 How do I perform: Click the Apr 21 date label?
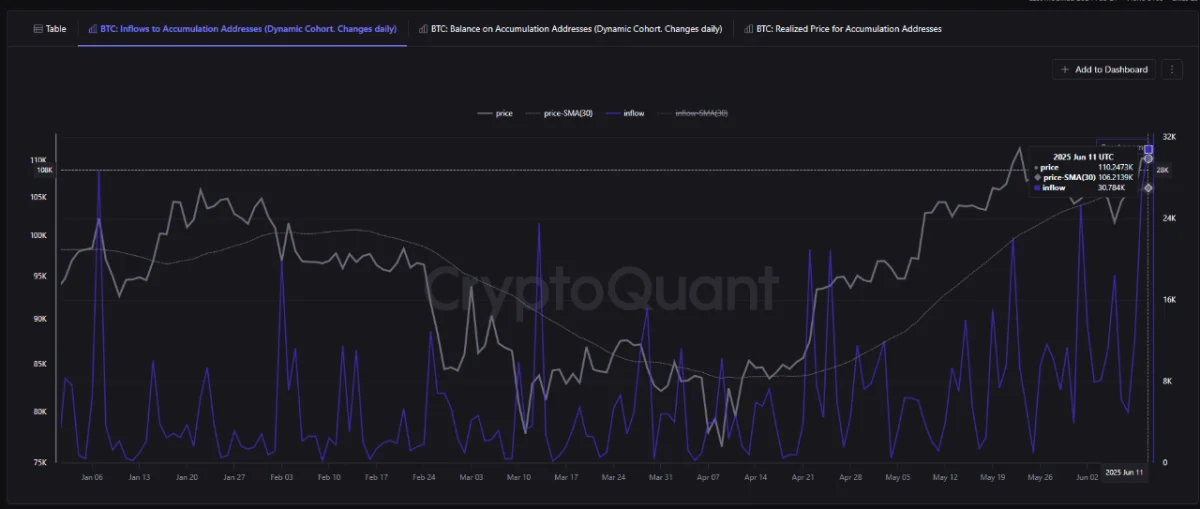(x=804, y=478)
